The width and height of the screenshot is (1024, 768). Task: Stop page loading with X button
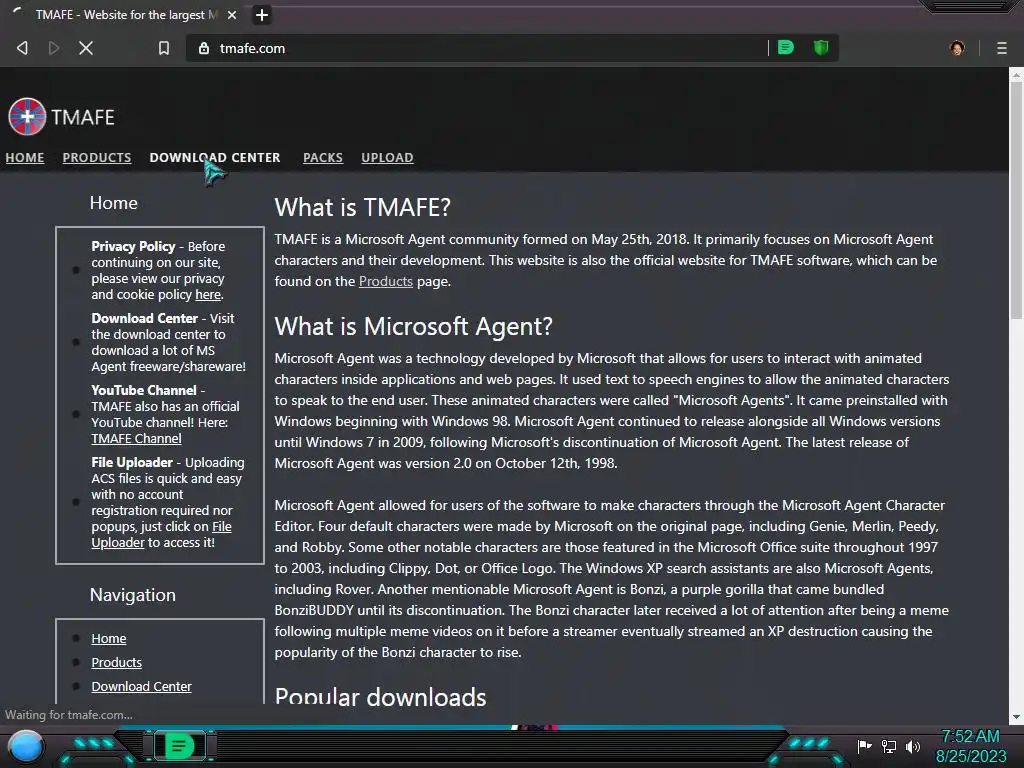[x=86, y=48]
